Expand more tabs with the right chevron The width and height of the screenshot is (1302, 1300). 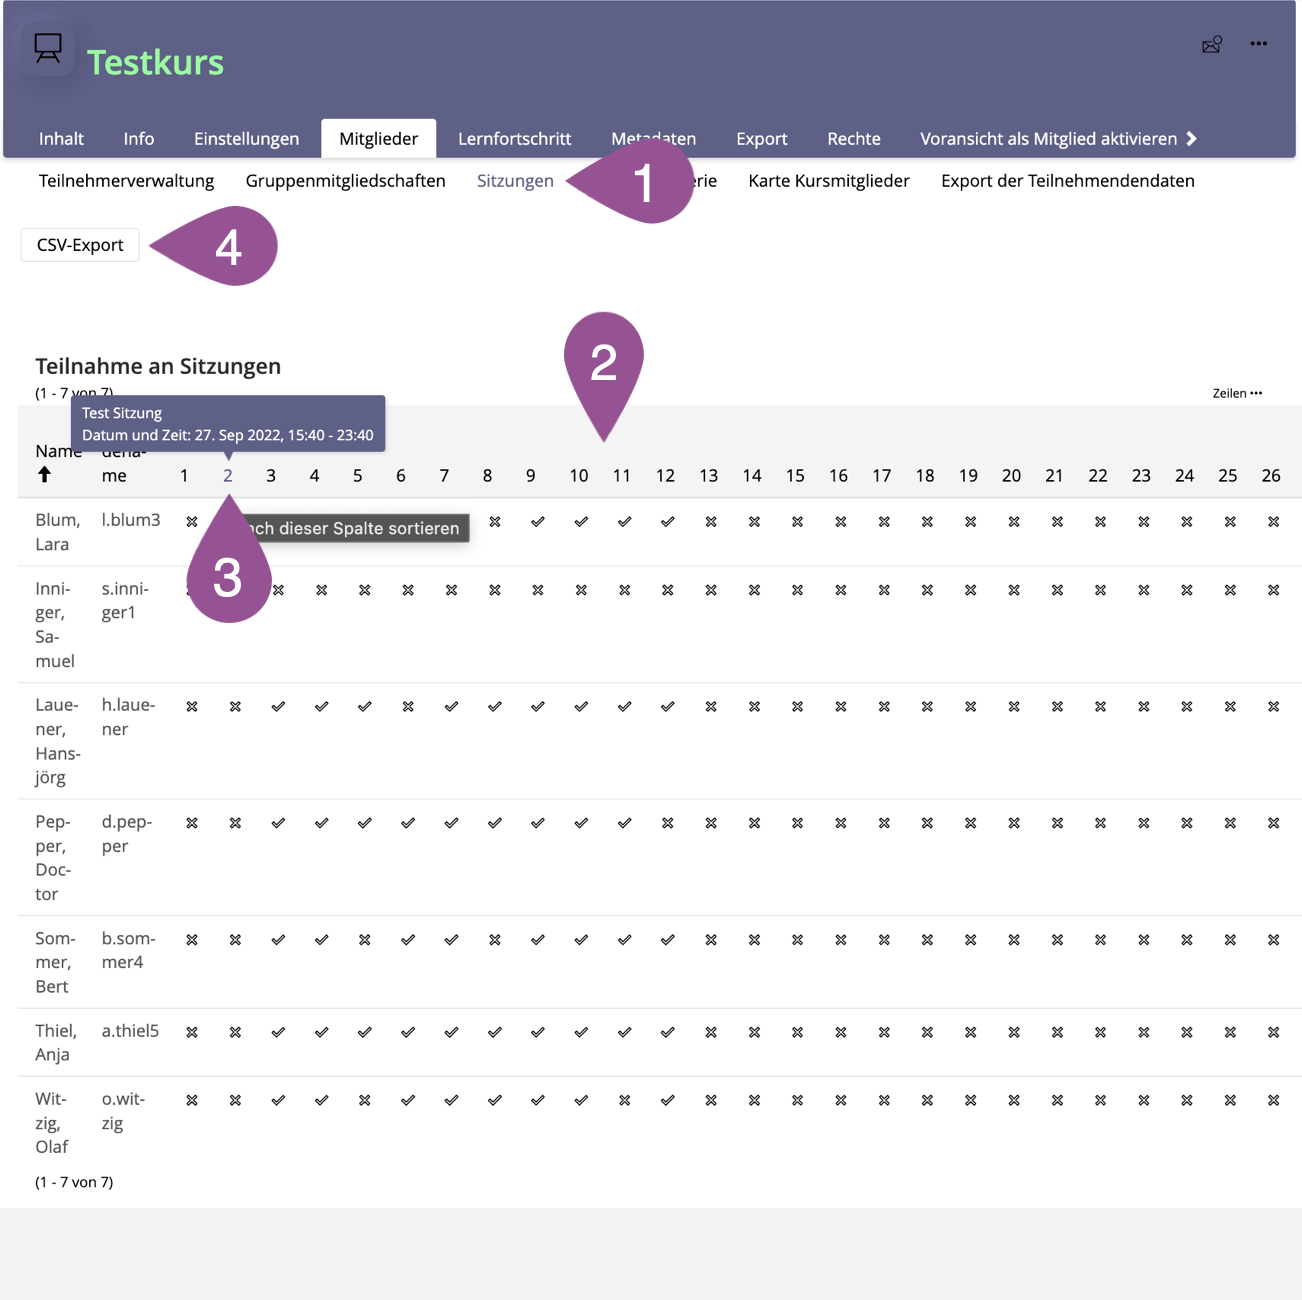[x=1191, y=139]
